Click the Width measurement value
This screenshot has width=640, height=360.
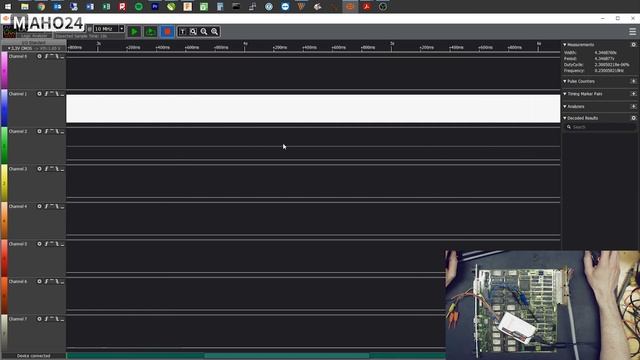[x=605, y=53]
